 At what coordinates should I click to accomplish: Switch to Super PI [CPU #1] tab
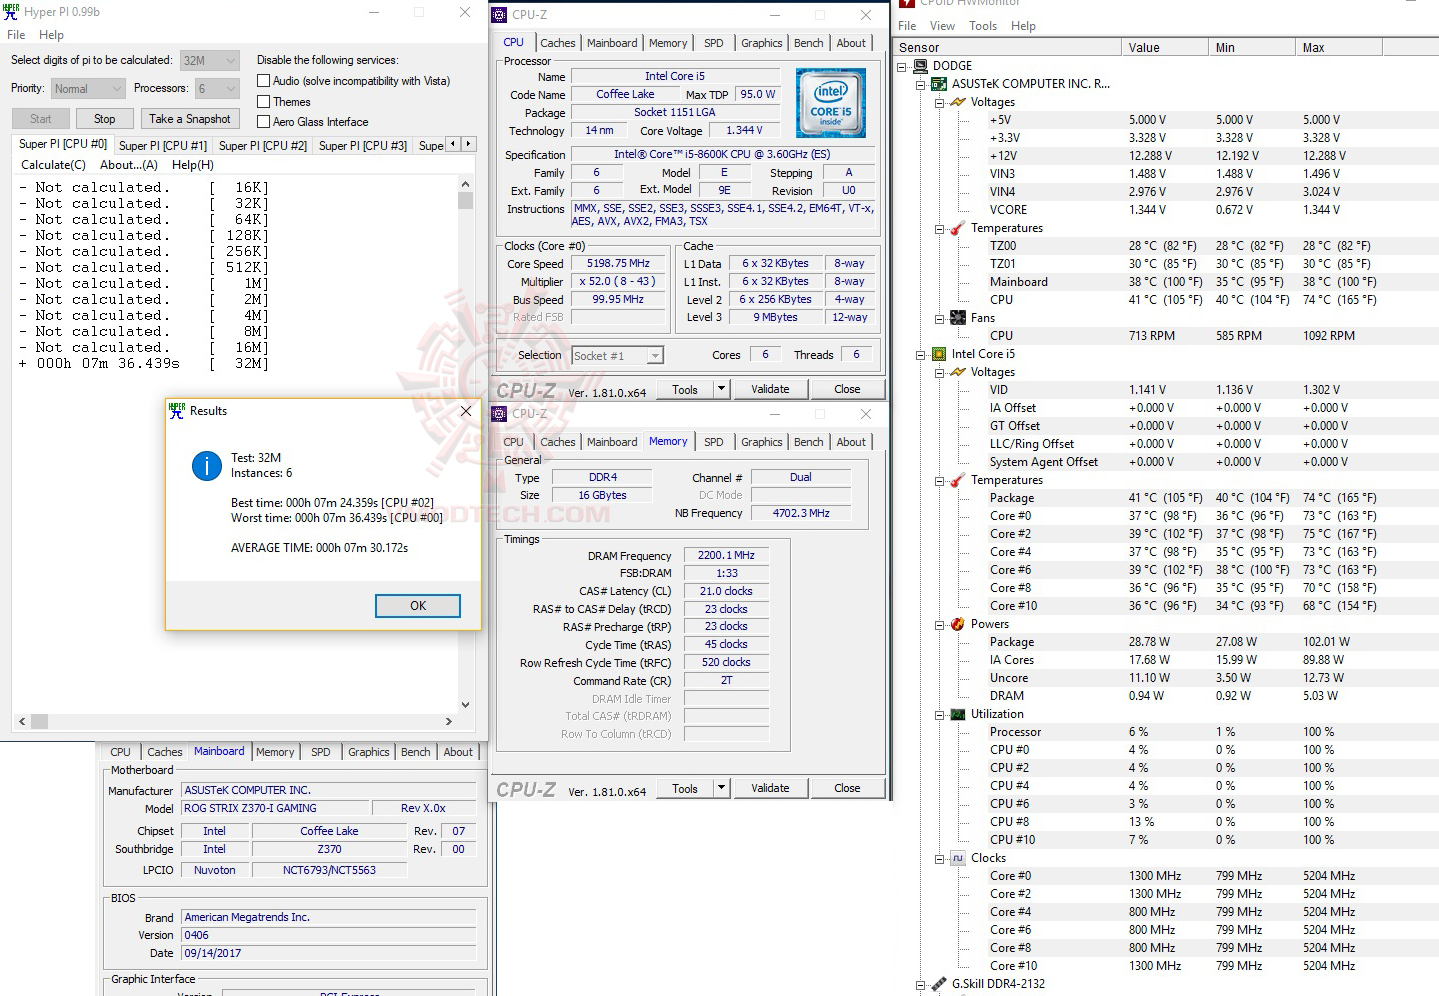(x=163, y=146)
